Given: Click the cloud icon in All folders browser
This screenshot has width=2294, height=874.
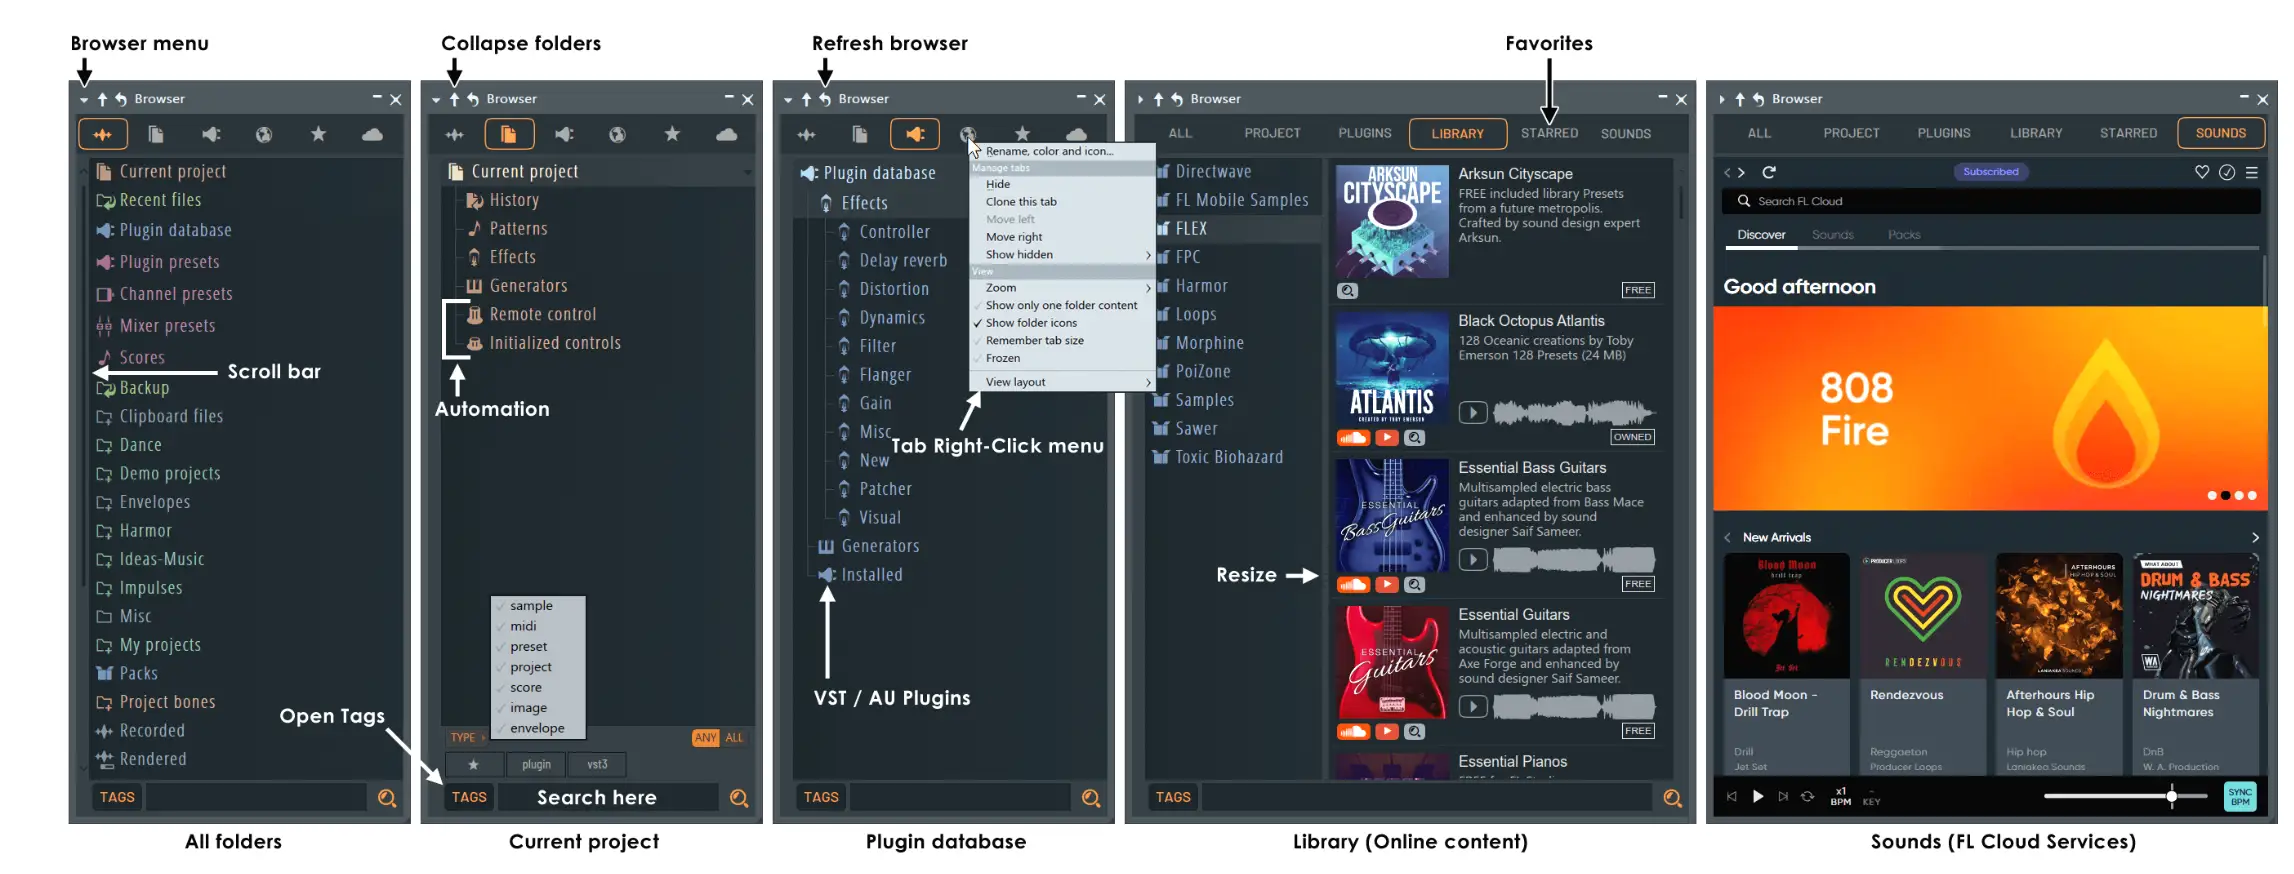Looking at the screenshot, I should click(x=372, y=134).
